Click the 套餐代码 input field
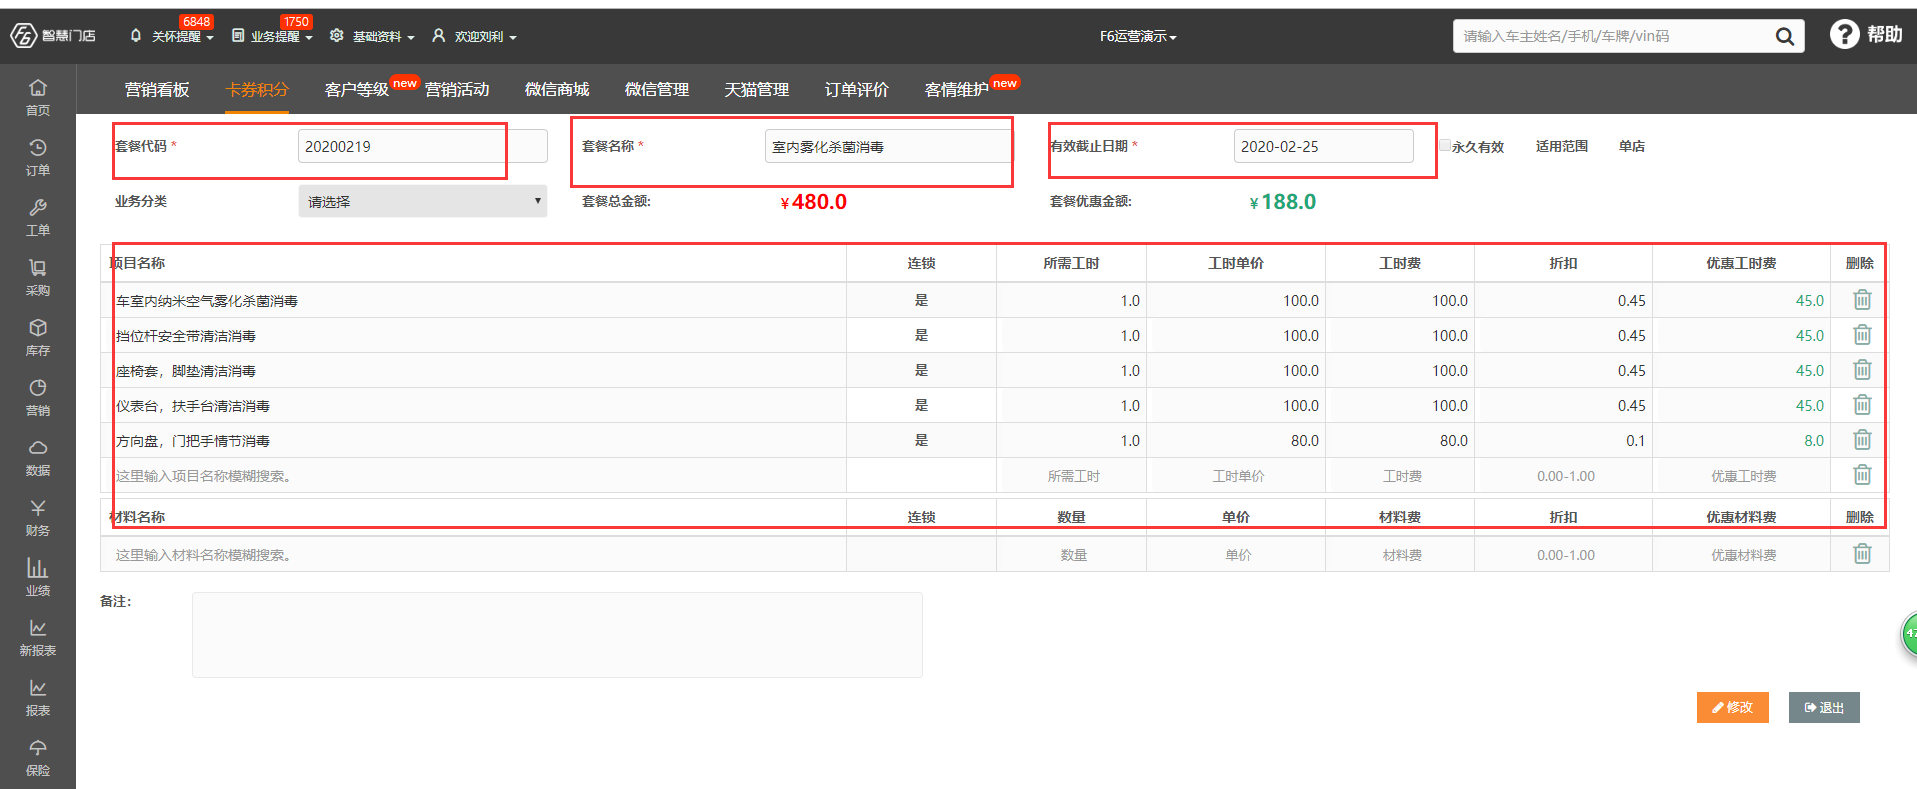Screen dimensions: 1917x789 [422, 146]
